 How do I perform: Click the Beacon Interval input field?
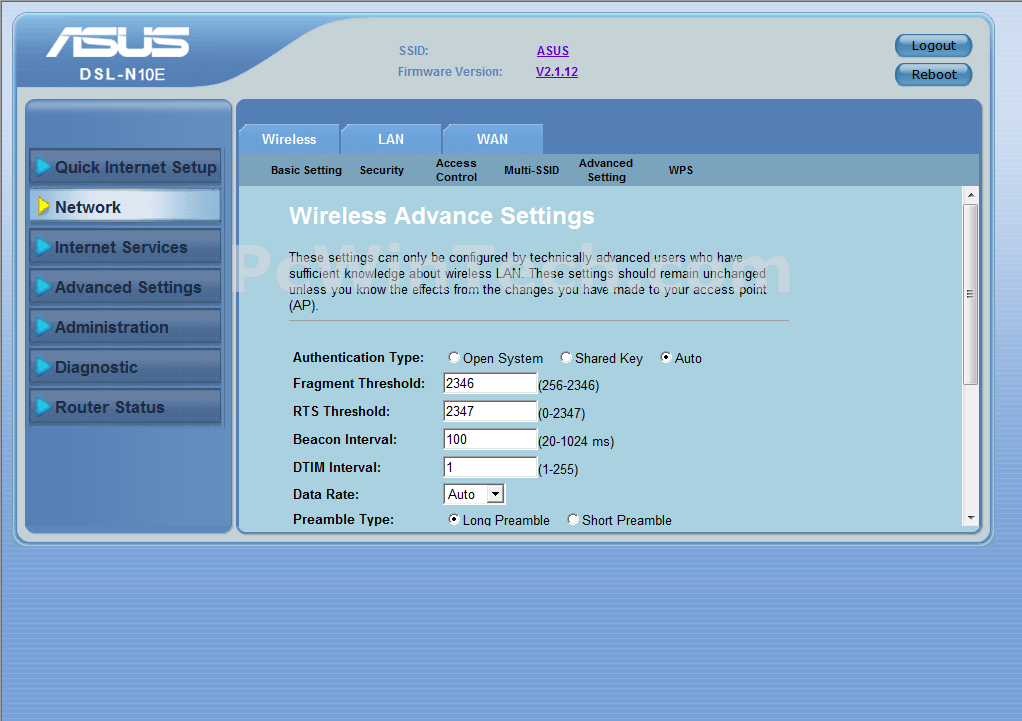tap(489, 439)
